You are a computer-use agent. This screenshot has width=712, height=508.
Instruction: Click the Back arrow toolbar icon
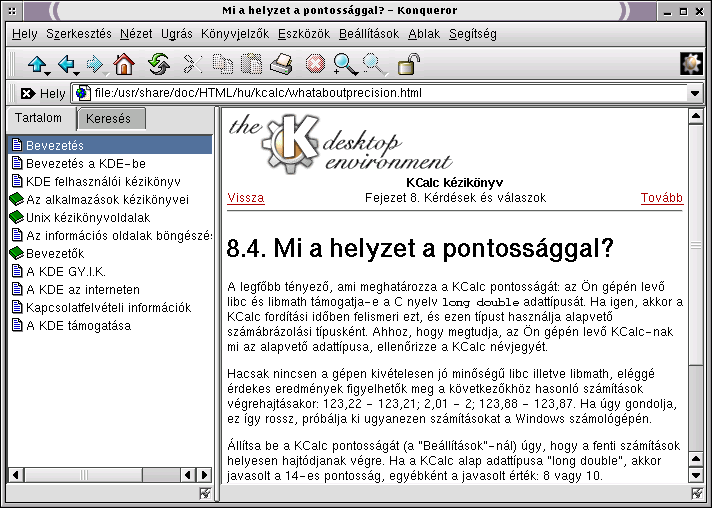tap(66, 64)
